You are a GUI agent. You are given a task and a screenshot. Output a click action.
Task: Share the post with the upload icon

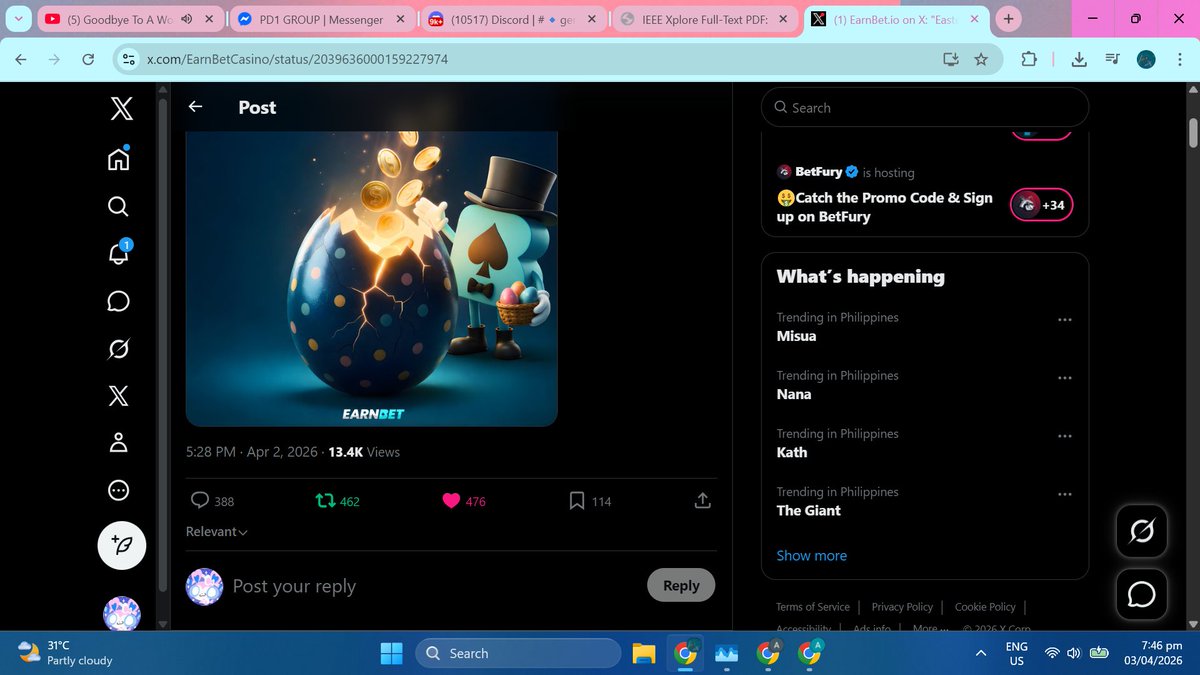(702, 500)
